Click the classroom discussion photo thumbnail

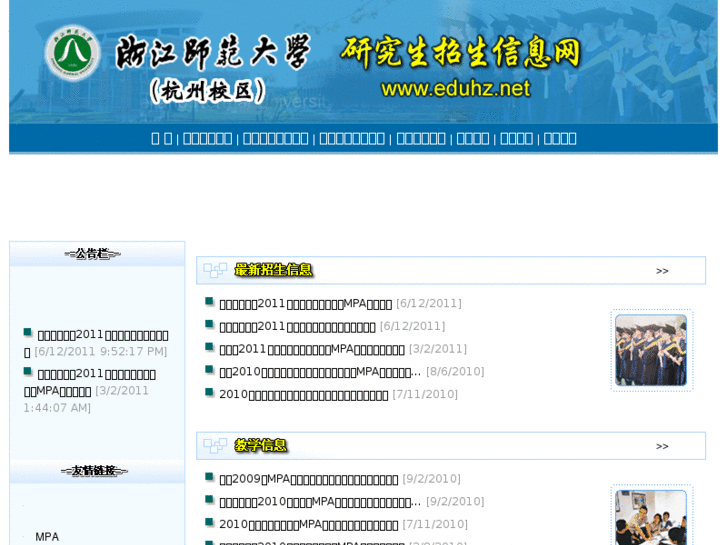651,518
